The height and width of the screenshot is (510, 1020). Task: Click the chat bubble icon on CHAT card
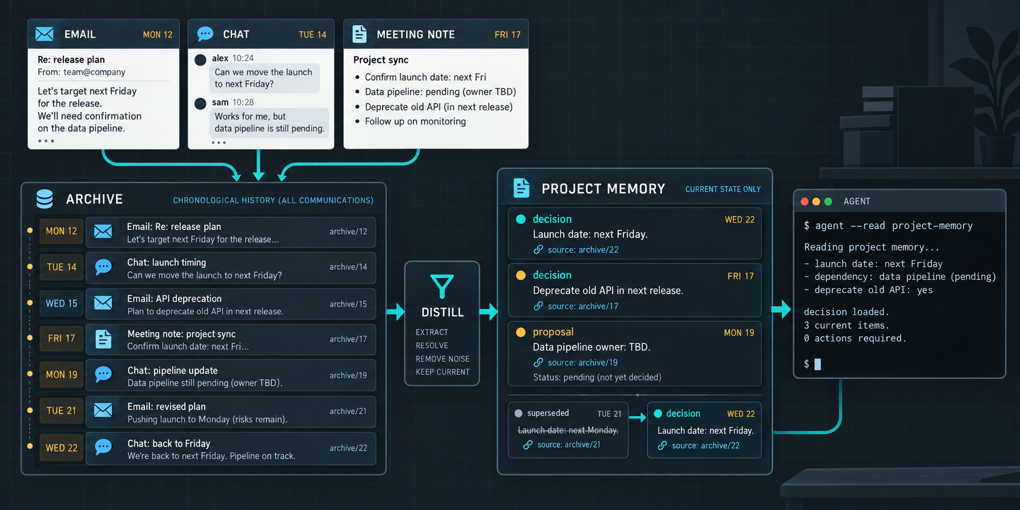(x=205, y=34)
